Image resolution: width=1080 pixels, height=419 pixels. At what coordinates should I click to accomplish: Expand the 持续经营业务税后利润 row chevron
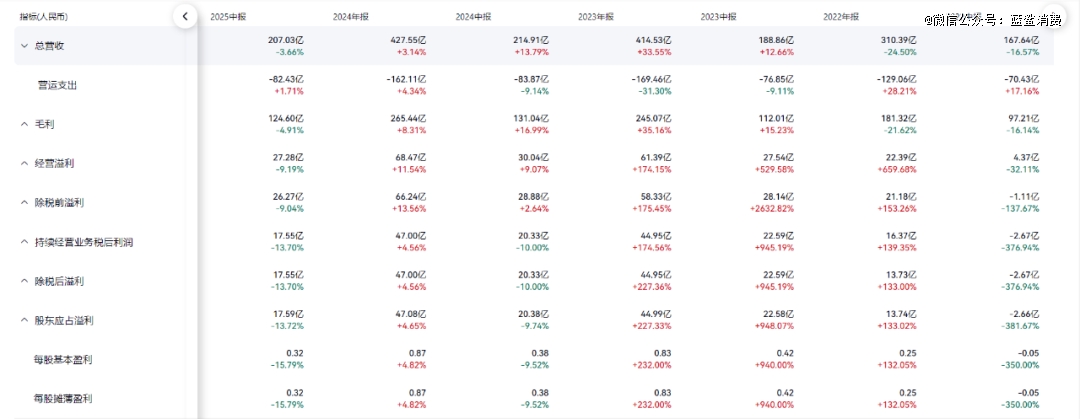(24, 242)
